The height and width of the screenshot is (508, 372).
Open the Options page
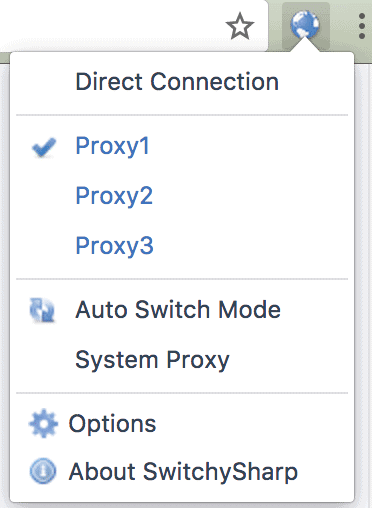[x=112, y=424]
